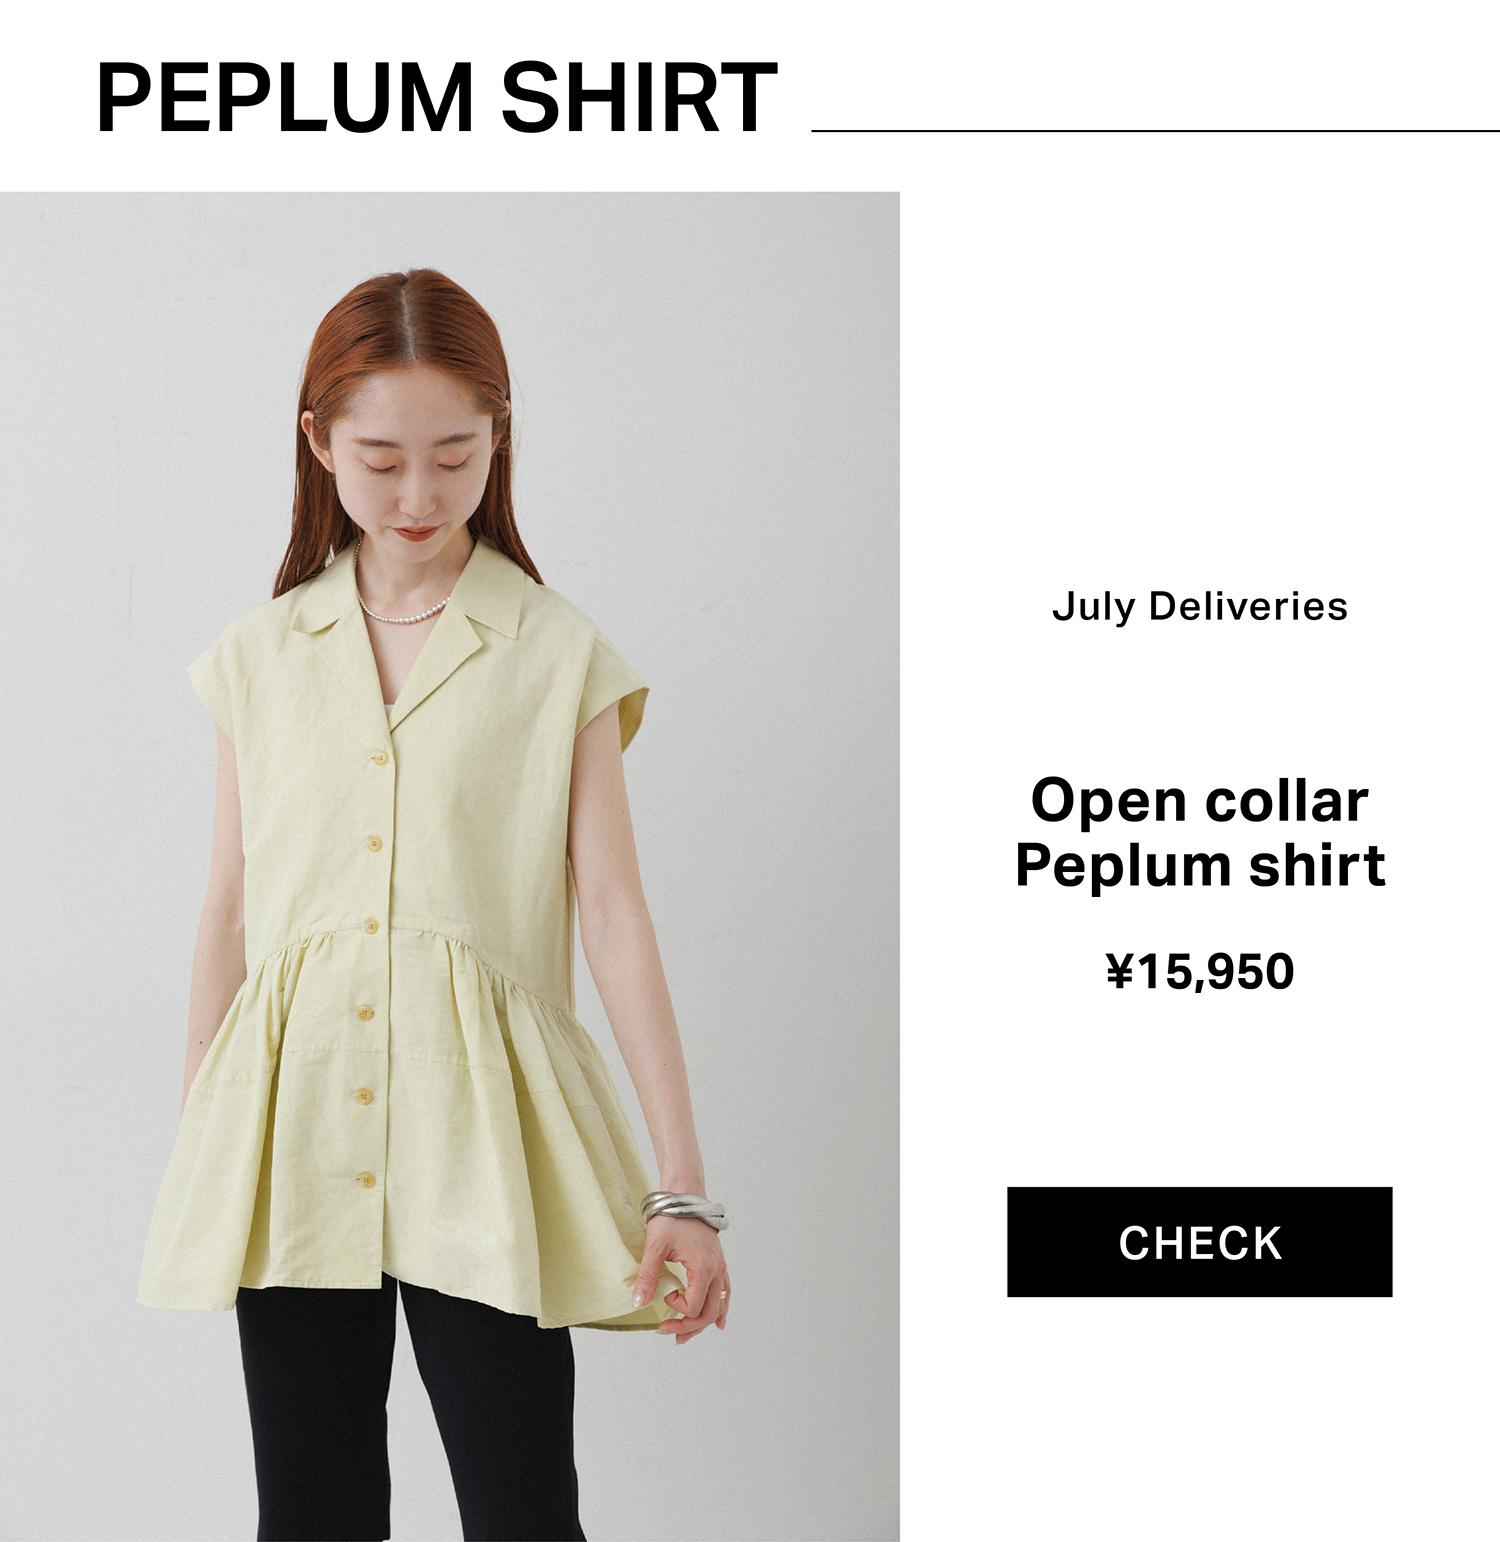Click the PEPLUM SHIRT heading
The image size is (1500, 1542).
(436, 98)
